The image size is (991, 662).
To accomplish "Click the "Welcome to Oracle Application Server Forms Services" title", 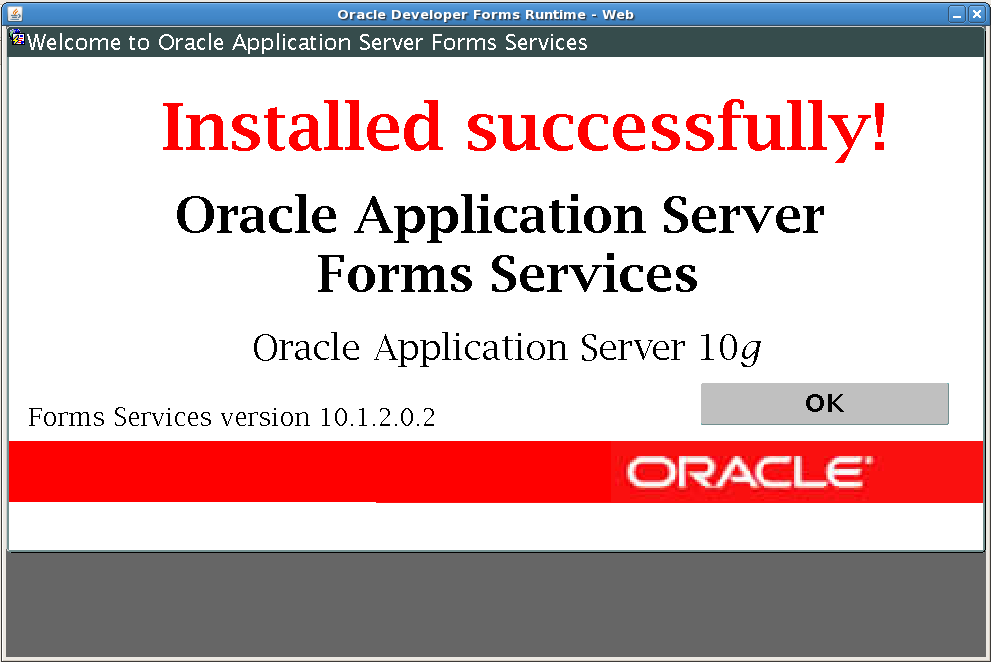I will 307,42.
